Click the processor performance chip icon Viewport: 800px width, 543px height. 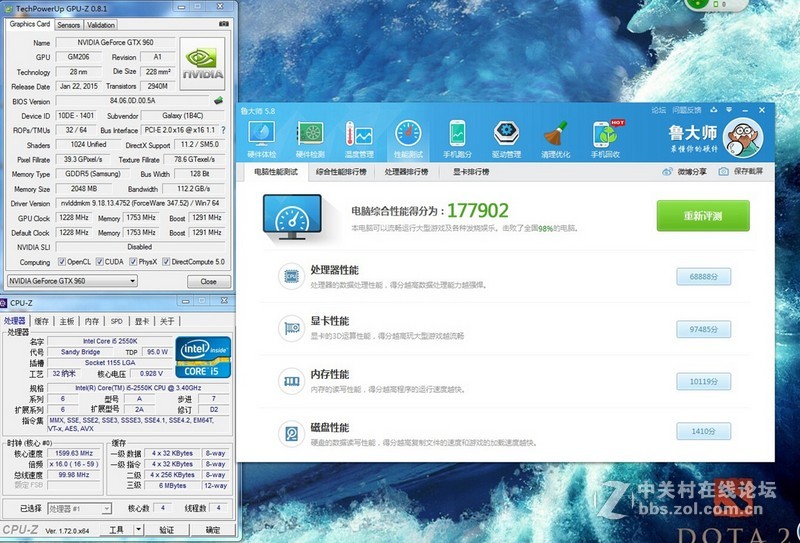(x=292, y=276)
